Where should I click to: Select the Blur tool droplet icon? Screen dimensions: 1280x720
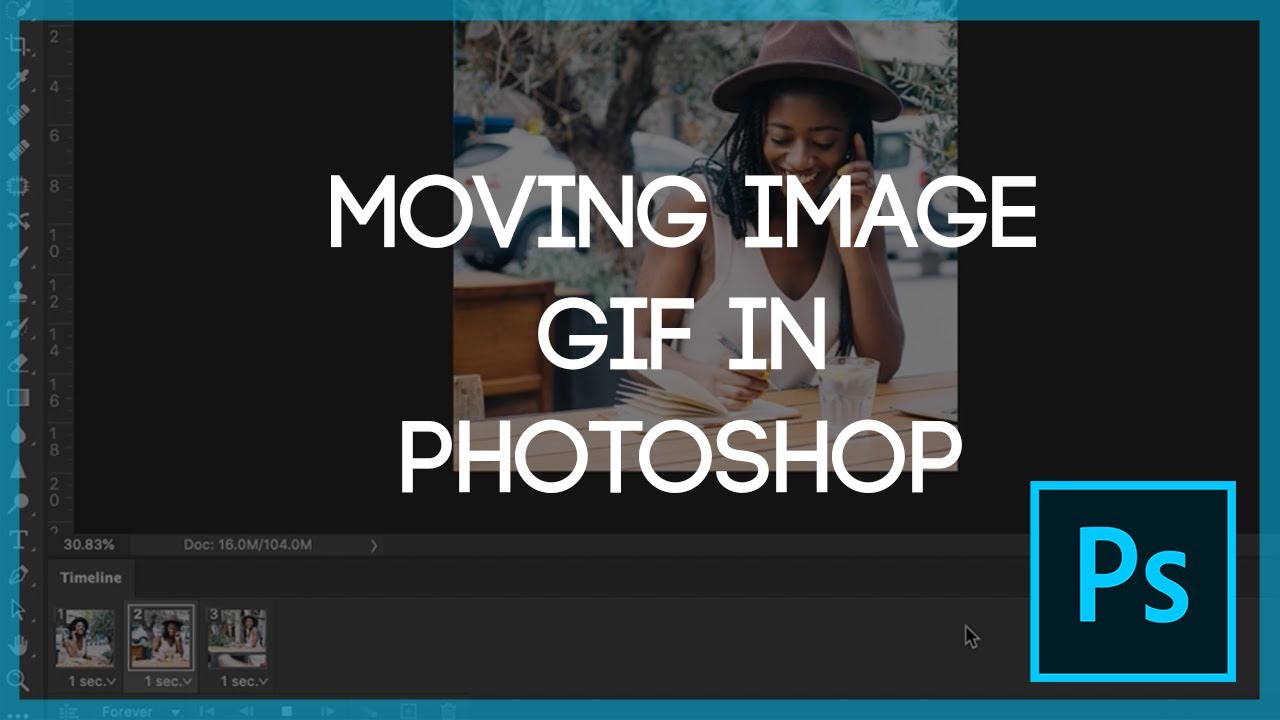(x=18, y=434)
